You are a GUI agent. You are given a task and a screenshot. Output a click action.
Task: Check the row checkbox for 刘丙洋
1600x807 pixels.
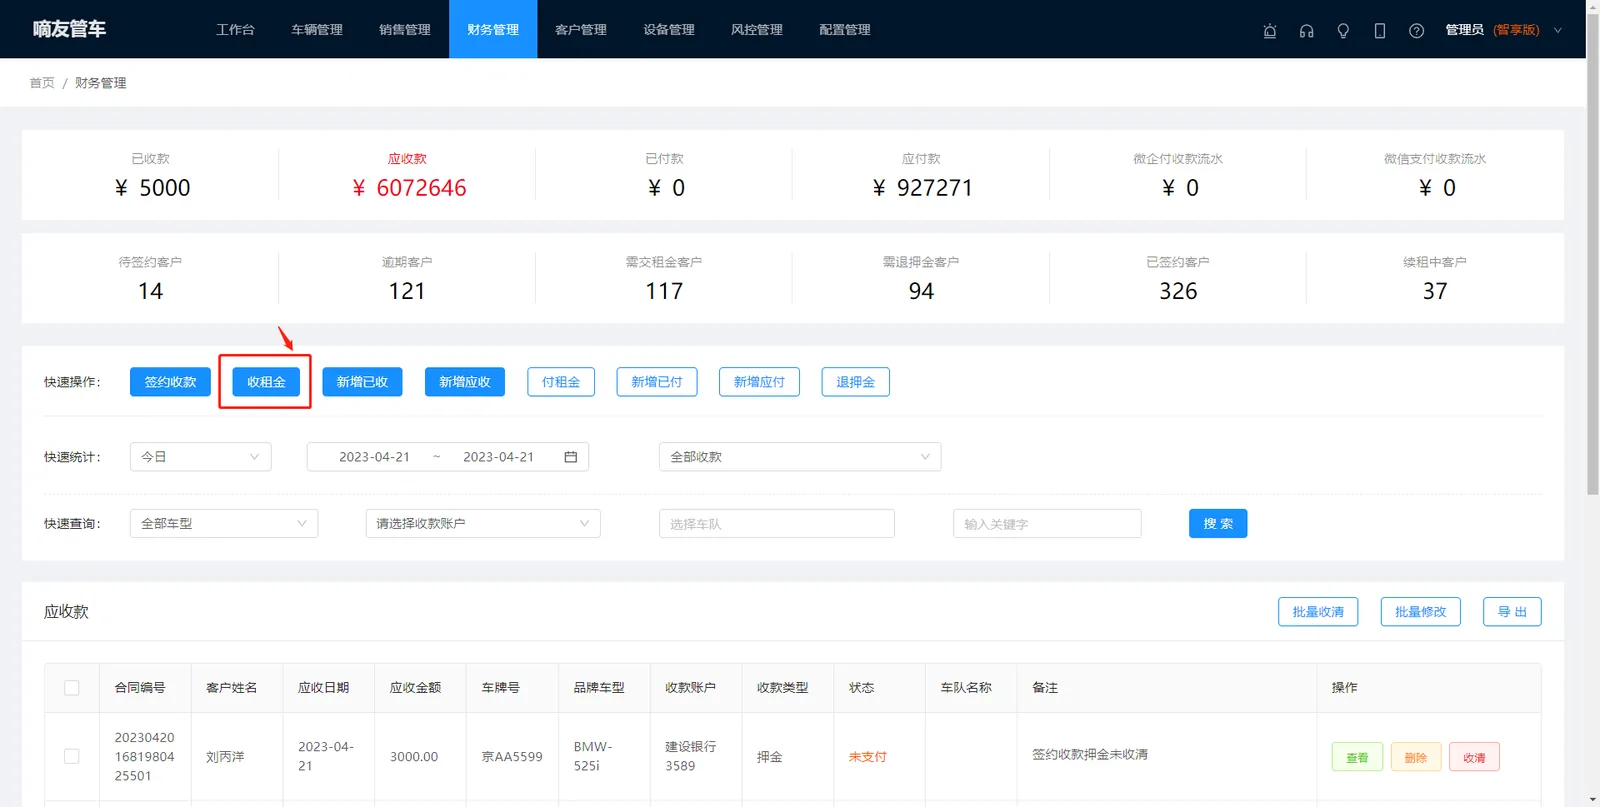tap(72, 757)
